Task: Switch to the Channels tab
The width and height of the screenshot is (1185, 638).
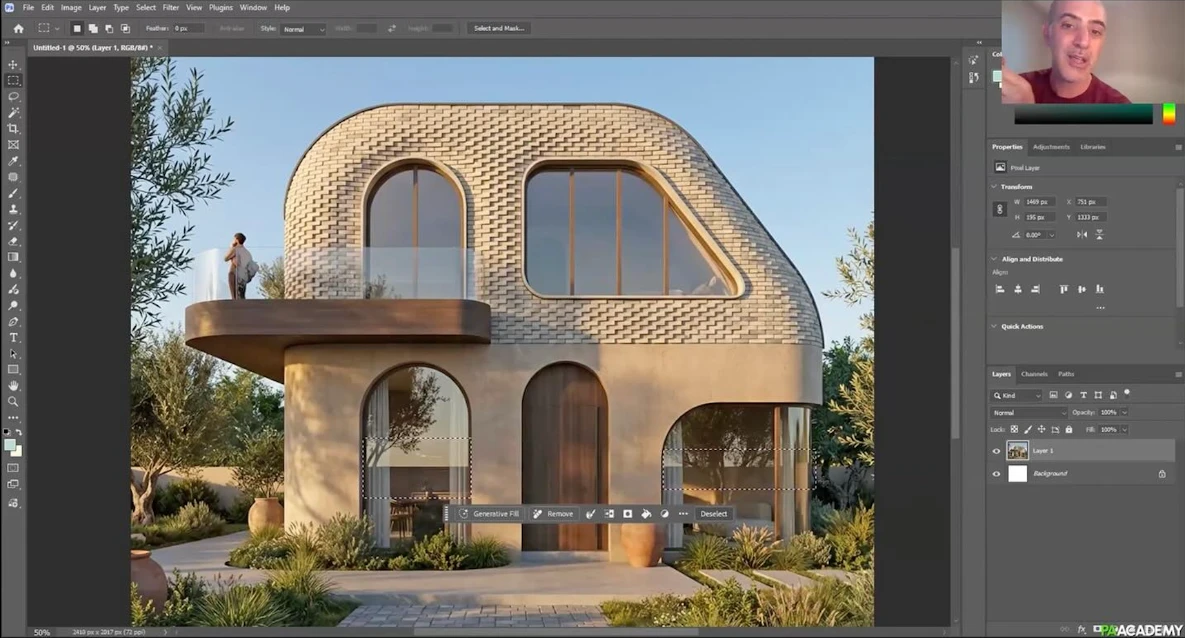Action: click(x=1034, y=374)
